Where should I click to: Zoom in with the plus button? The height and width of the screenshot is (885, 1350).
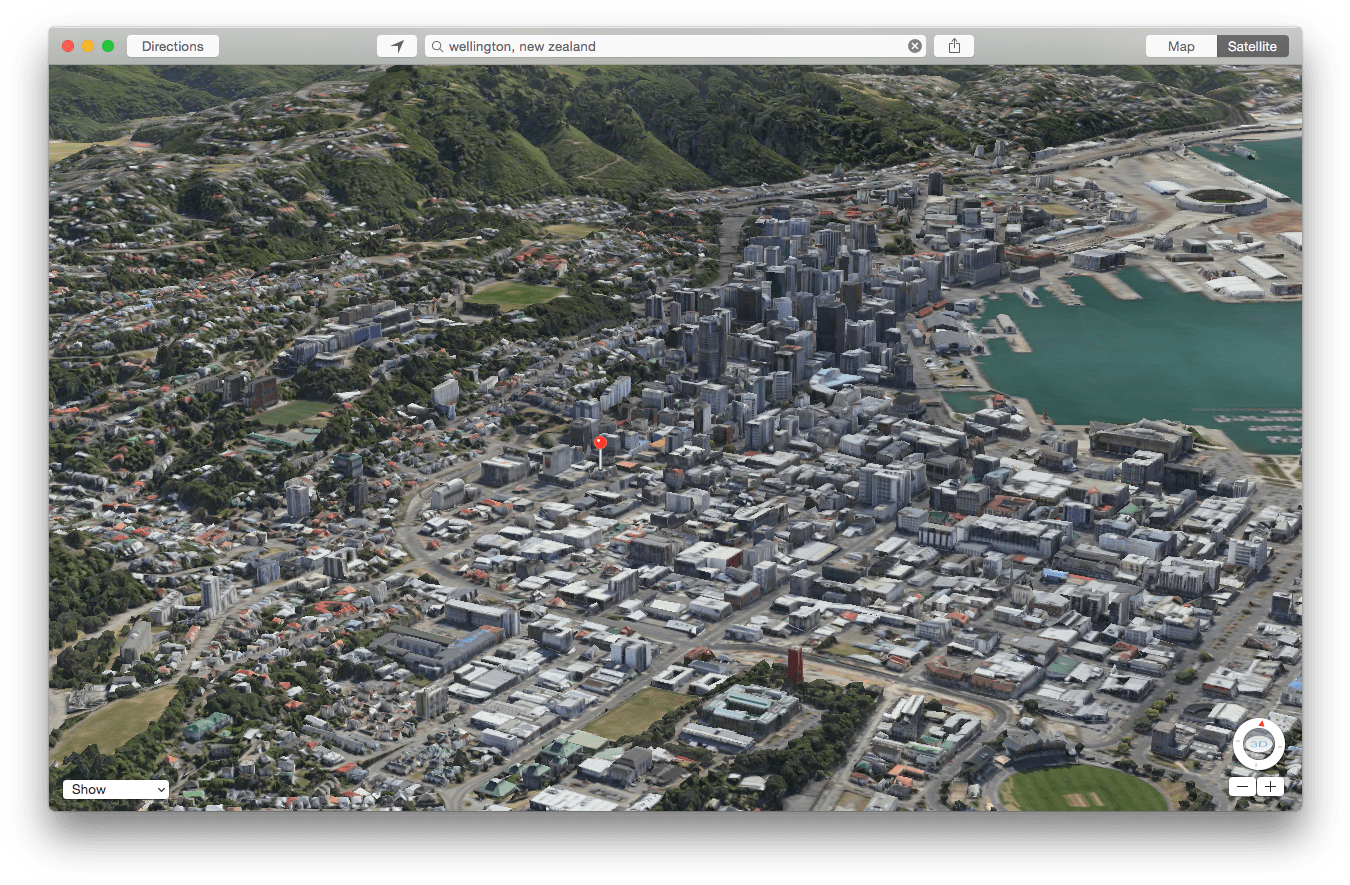pyautogui.click(x=1271, y=786)
